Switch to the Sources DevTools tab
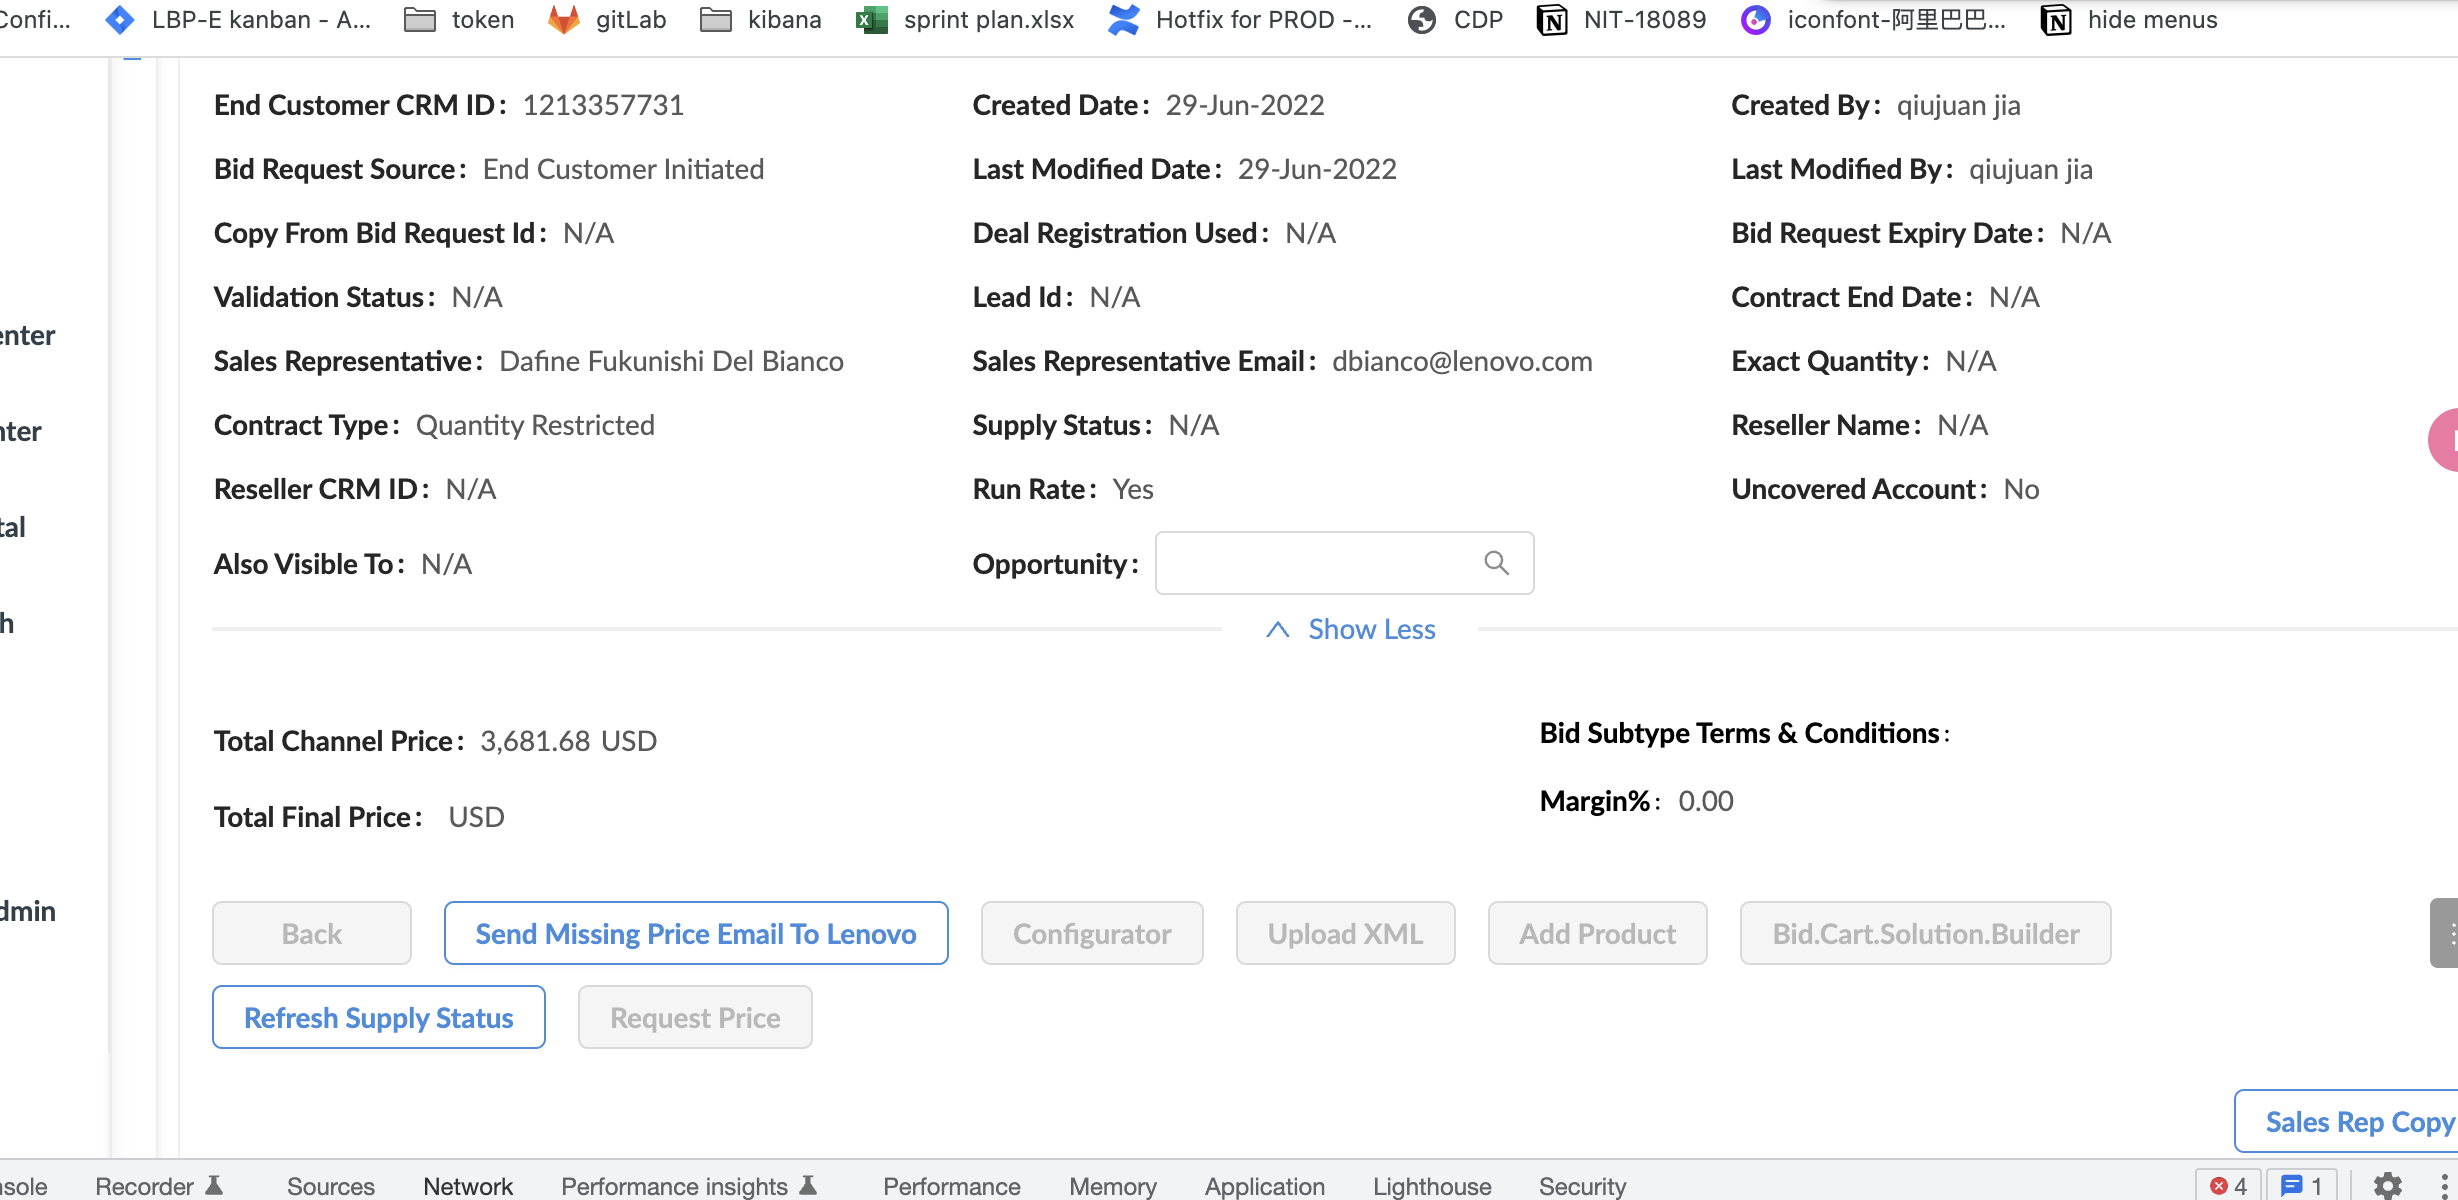 [x=331, y=1186]
